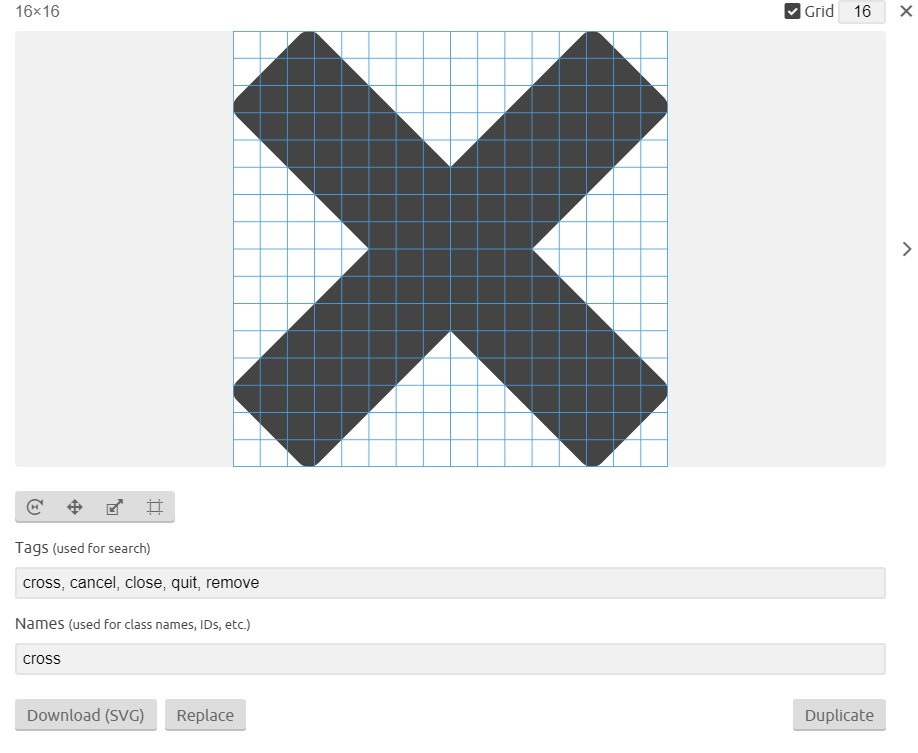Click the rotate/mirror icon tool
918x753 pixels.
pos(35,507)
